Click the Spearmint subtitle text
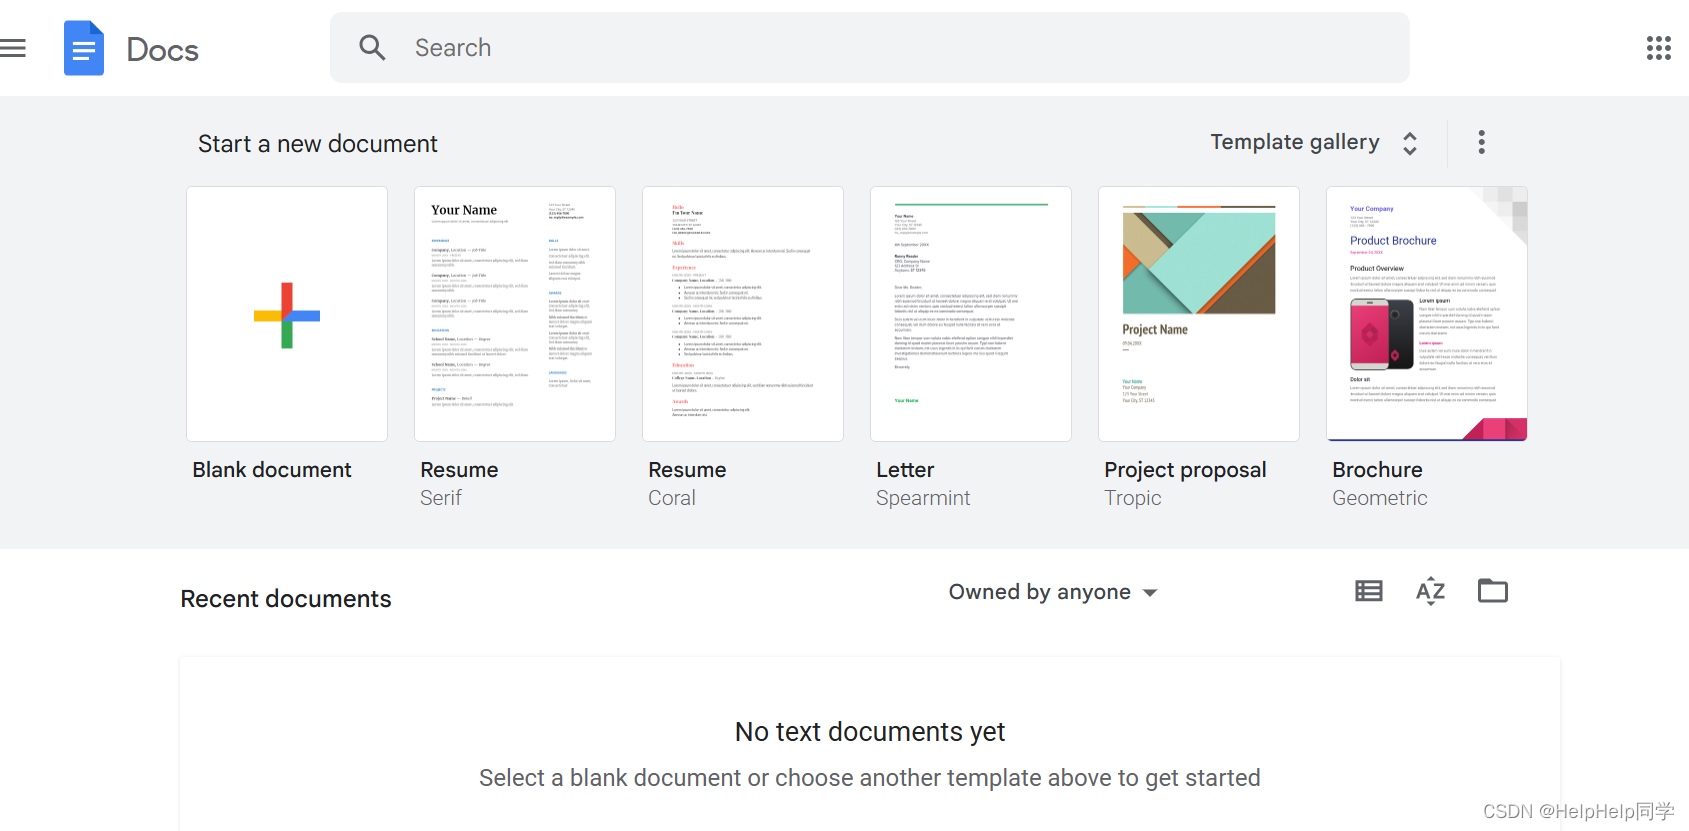This screenshot has height=831, width=1689. (923, 498)
